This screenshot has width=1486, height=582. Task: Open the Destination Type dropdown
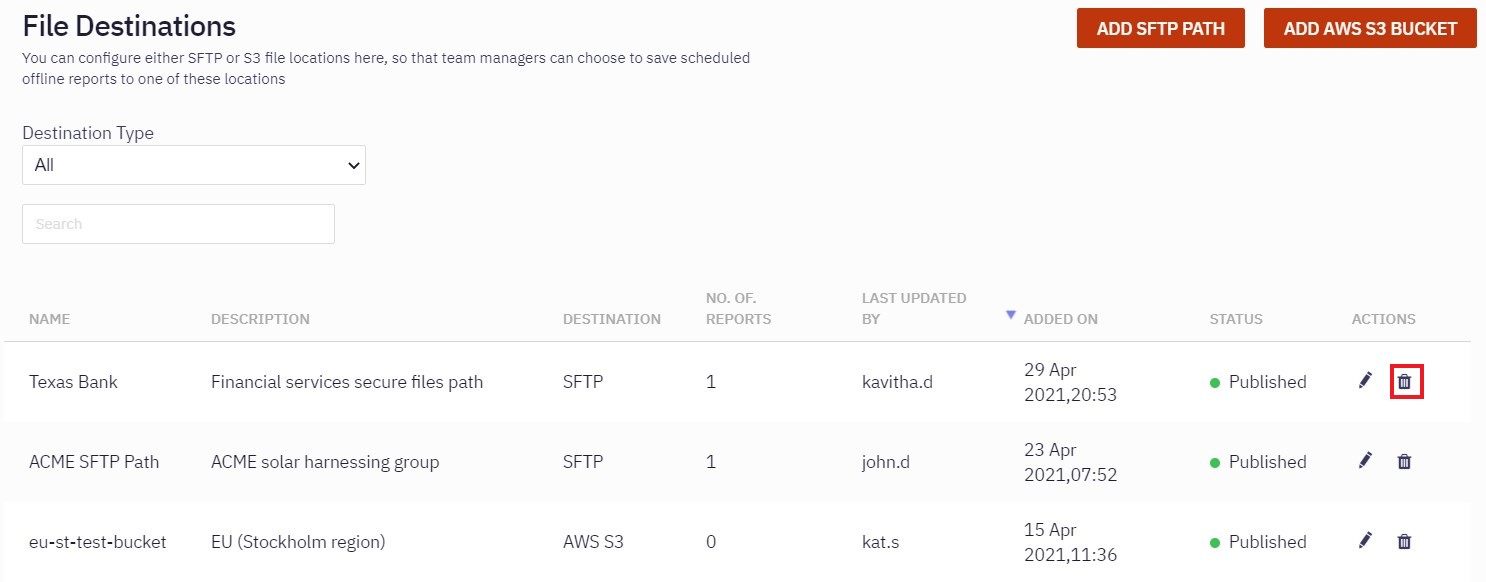point(194,165)
